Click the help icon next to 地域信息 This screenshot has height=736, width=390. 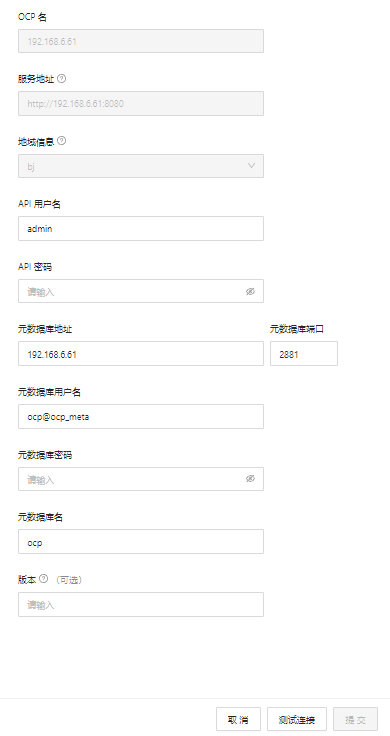click(61, 141)
